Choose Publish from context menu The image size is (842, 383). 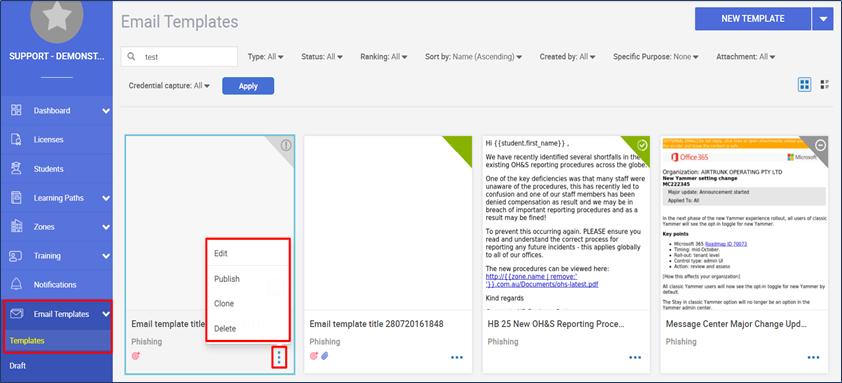click(x=227, y=279)
